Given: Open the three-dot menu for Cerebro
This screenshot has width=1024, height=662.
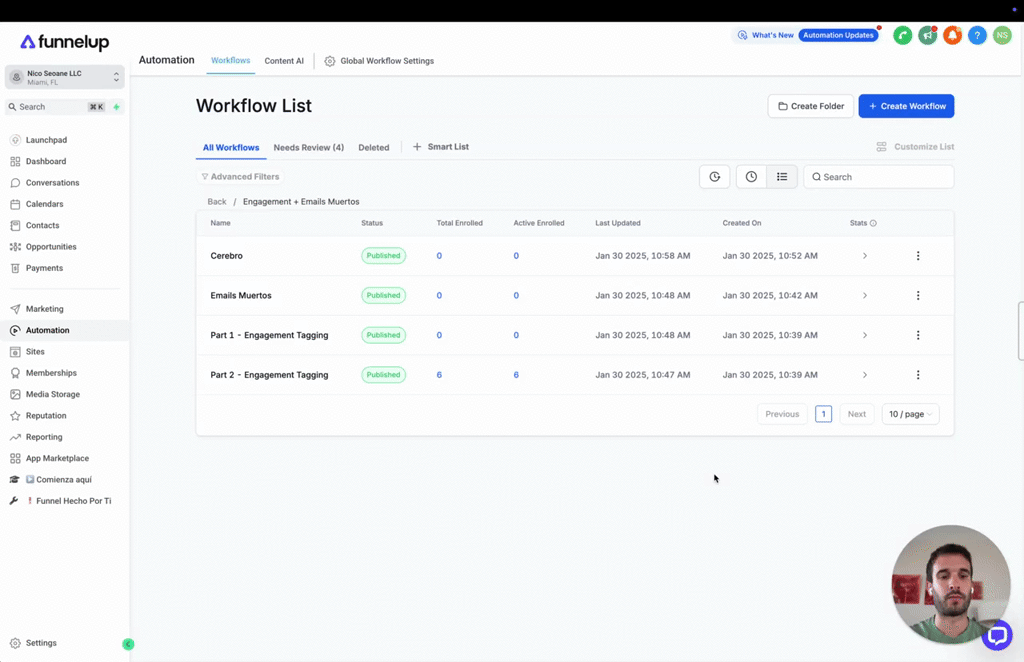Looking at the screenshot, I should tap(918, 256).
